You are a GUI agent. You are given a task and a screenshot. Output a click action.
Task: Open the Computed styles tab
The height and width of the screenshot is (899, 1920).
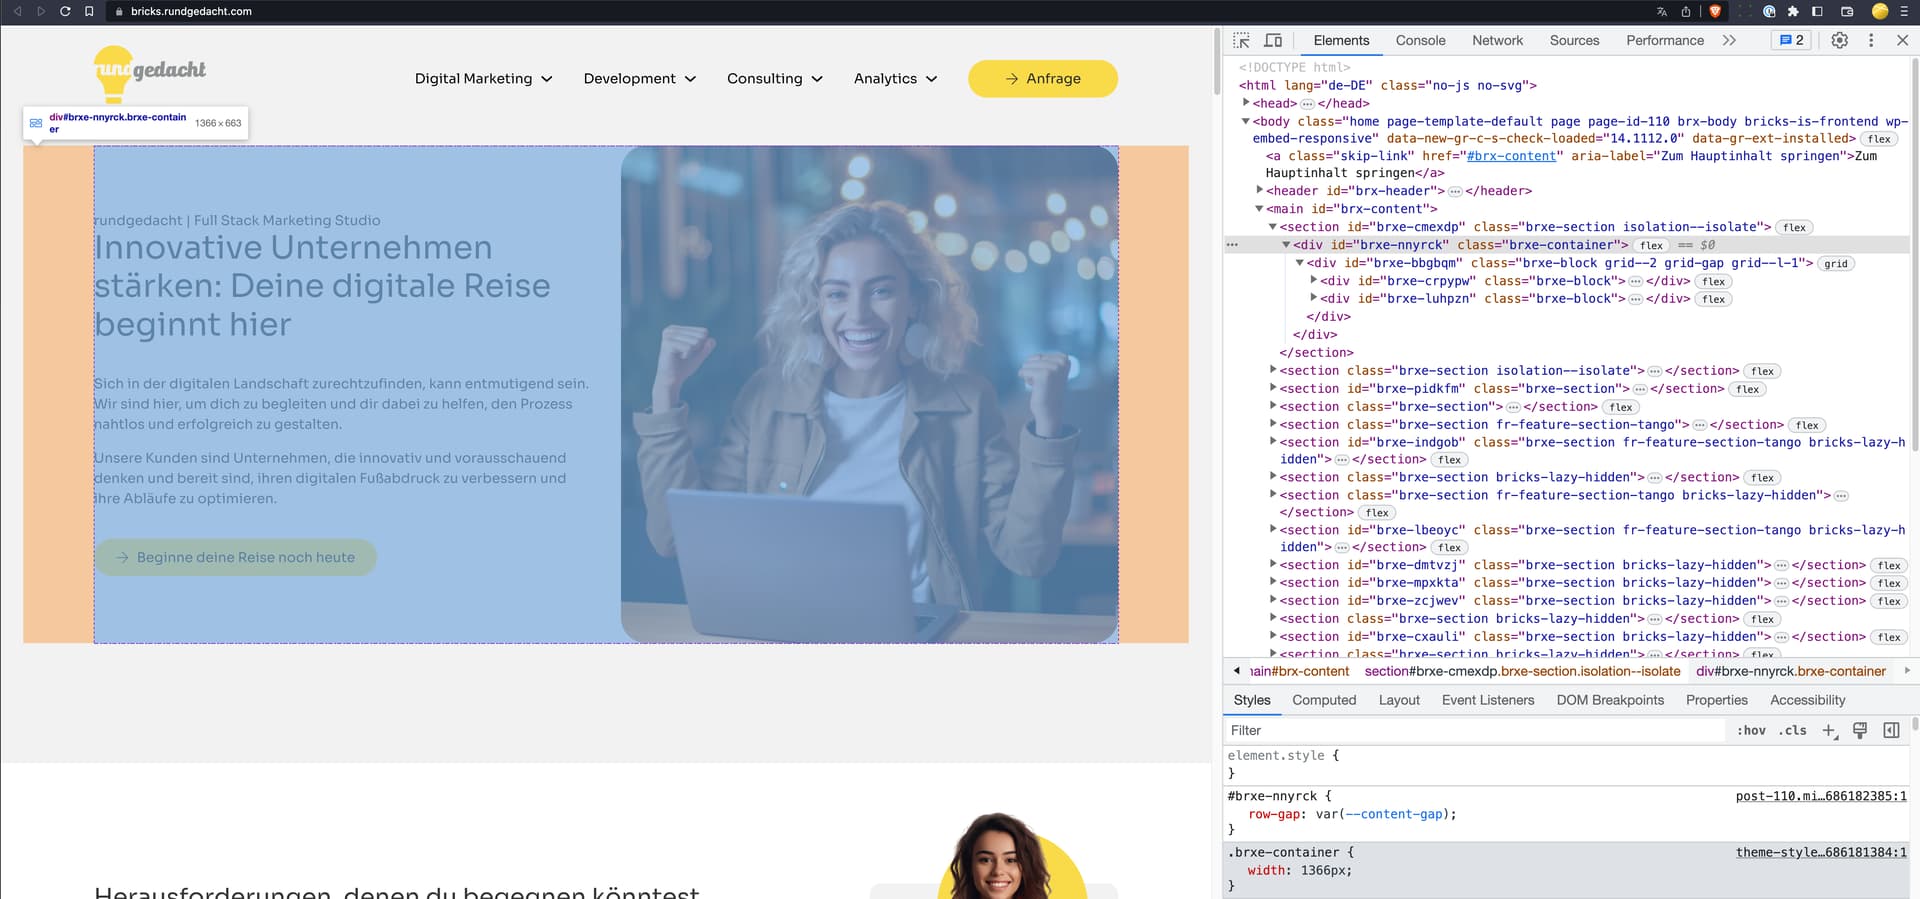pos(1324,700)
